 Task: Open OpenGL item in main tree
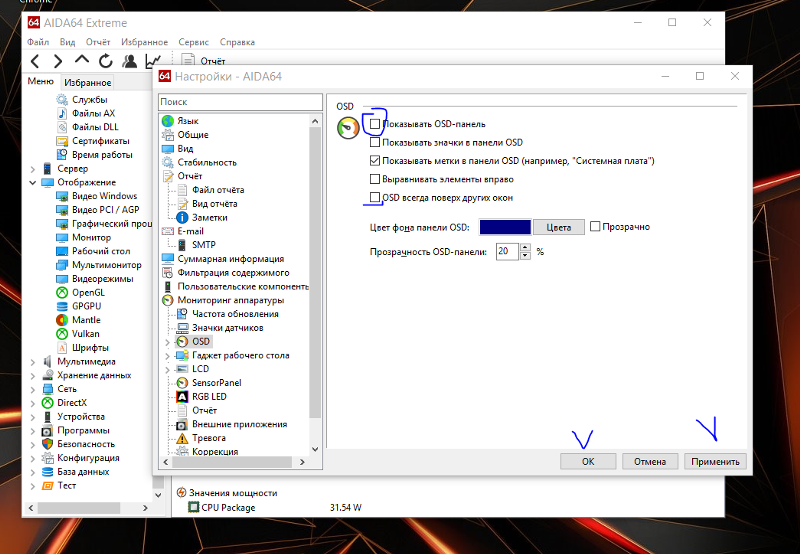pyautogui.click(x=87, y=292)
